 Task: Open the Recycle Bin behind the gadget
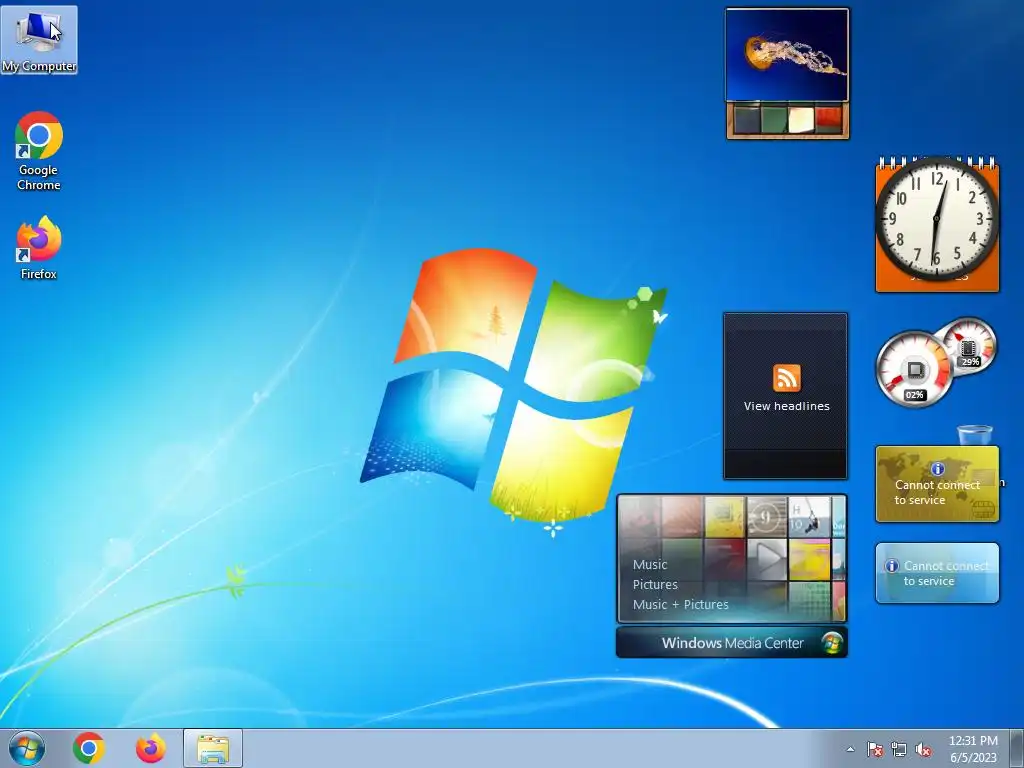pos(975,435)
